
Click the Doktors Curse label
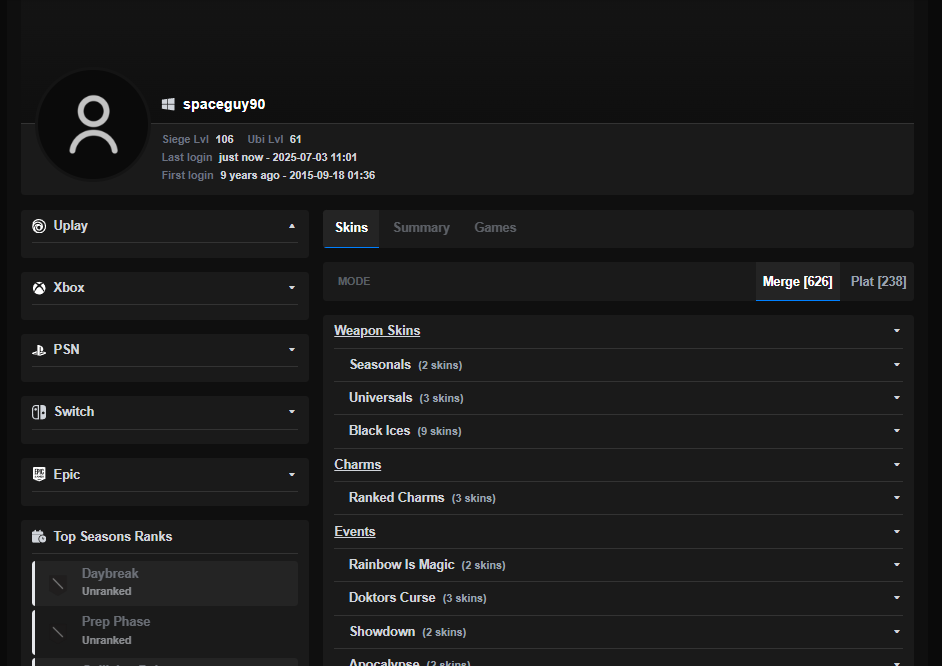tap(392, 598)
